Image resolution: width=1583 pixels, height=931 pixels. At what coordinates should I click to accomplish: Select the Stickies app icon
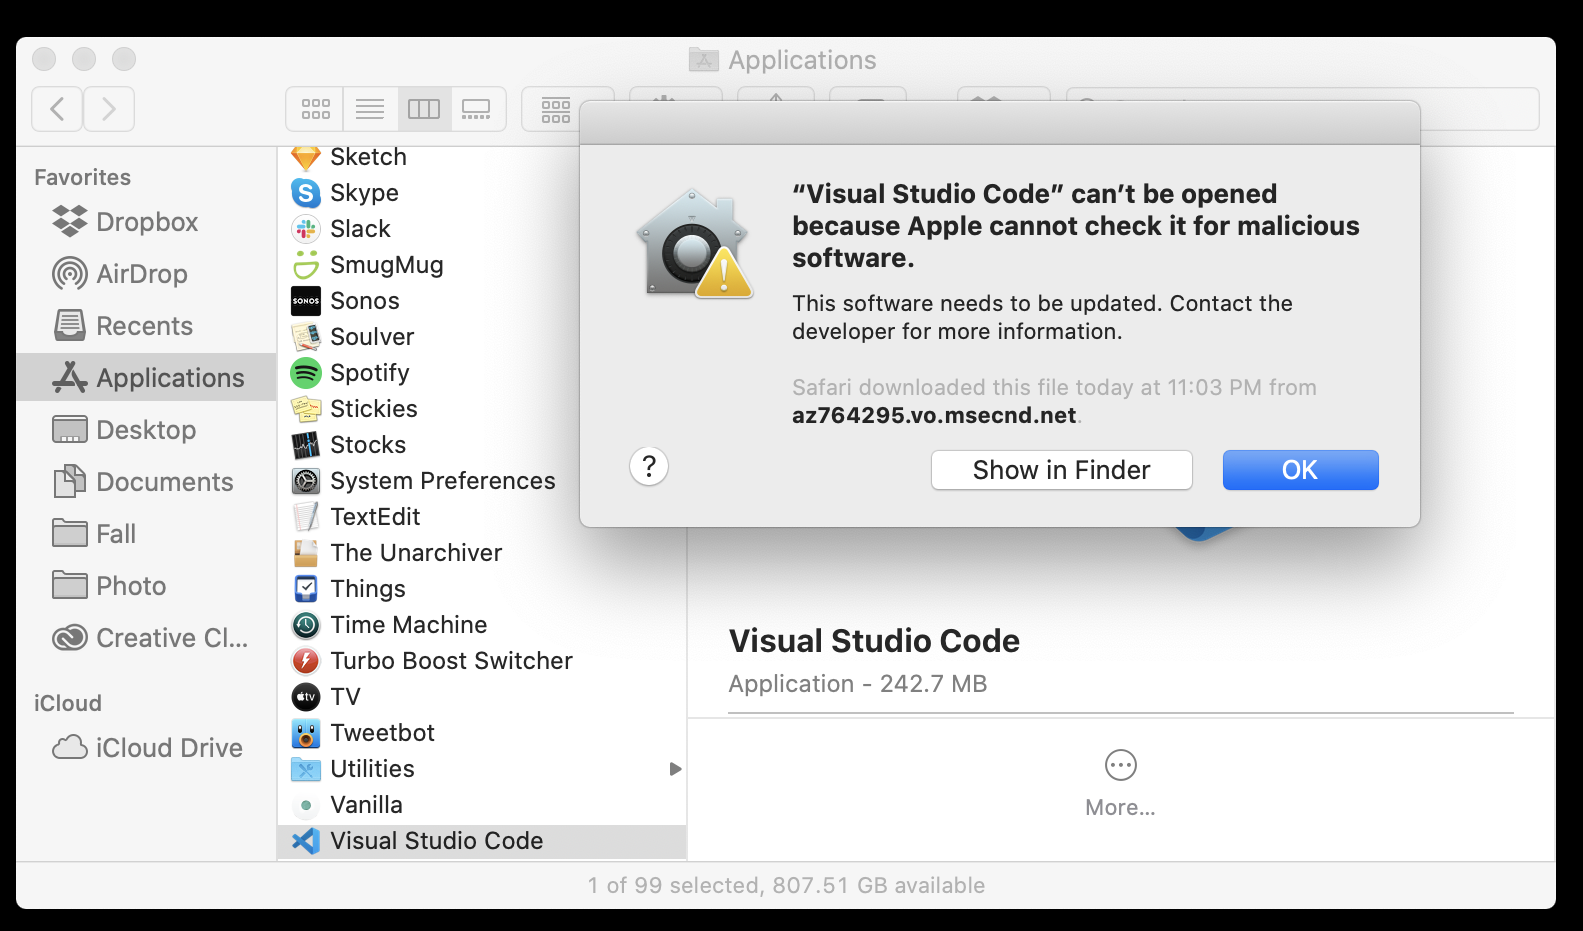[x=306, y=409]
